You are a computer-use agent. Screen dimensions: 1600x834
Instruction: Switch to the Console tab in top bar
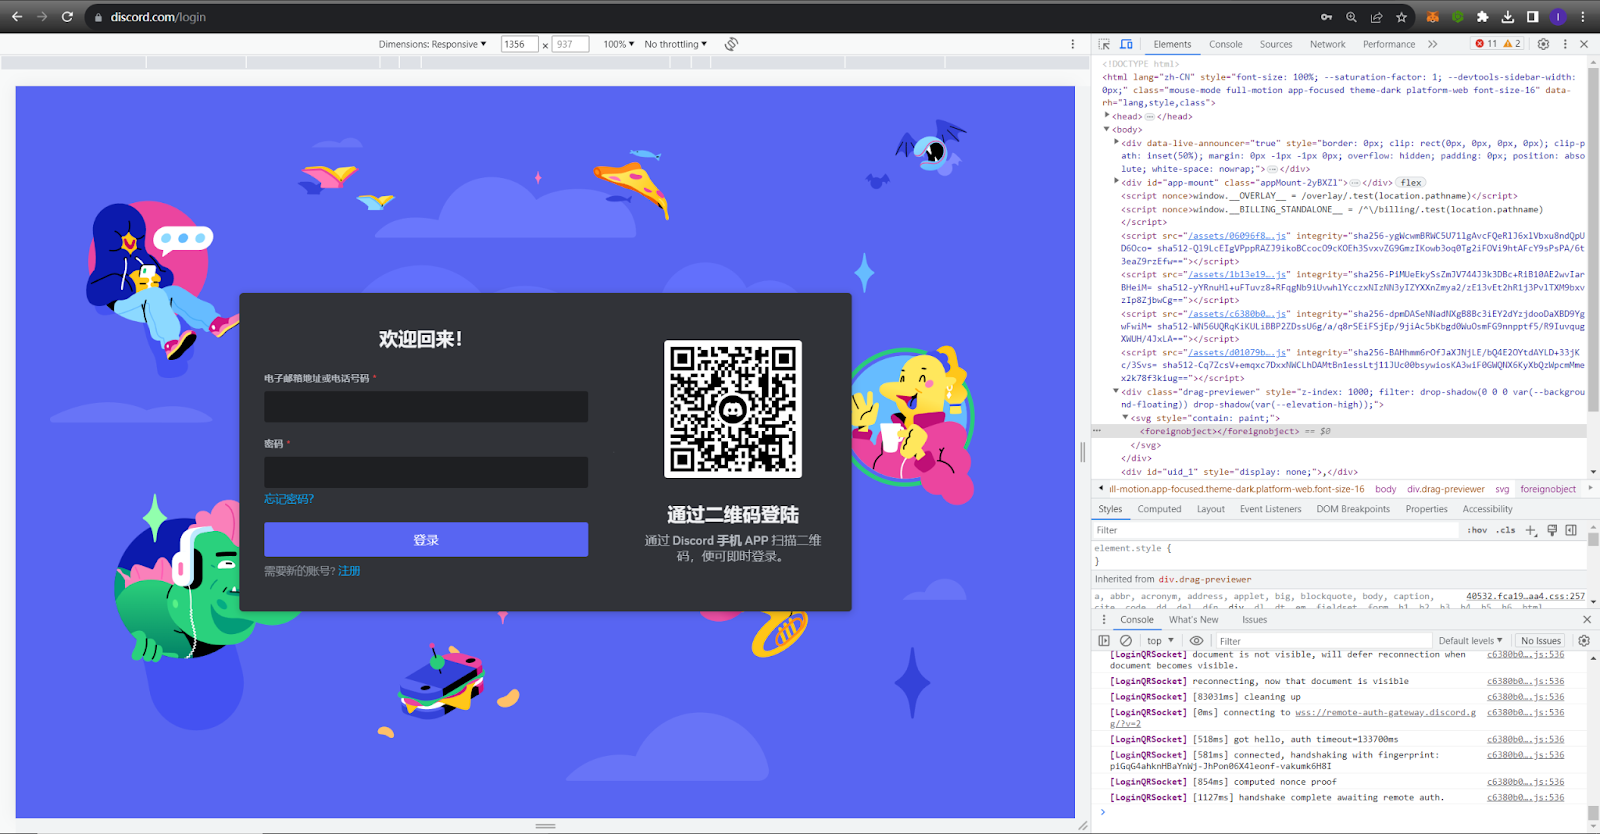point(1225,44)
